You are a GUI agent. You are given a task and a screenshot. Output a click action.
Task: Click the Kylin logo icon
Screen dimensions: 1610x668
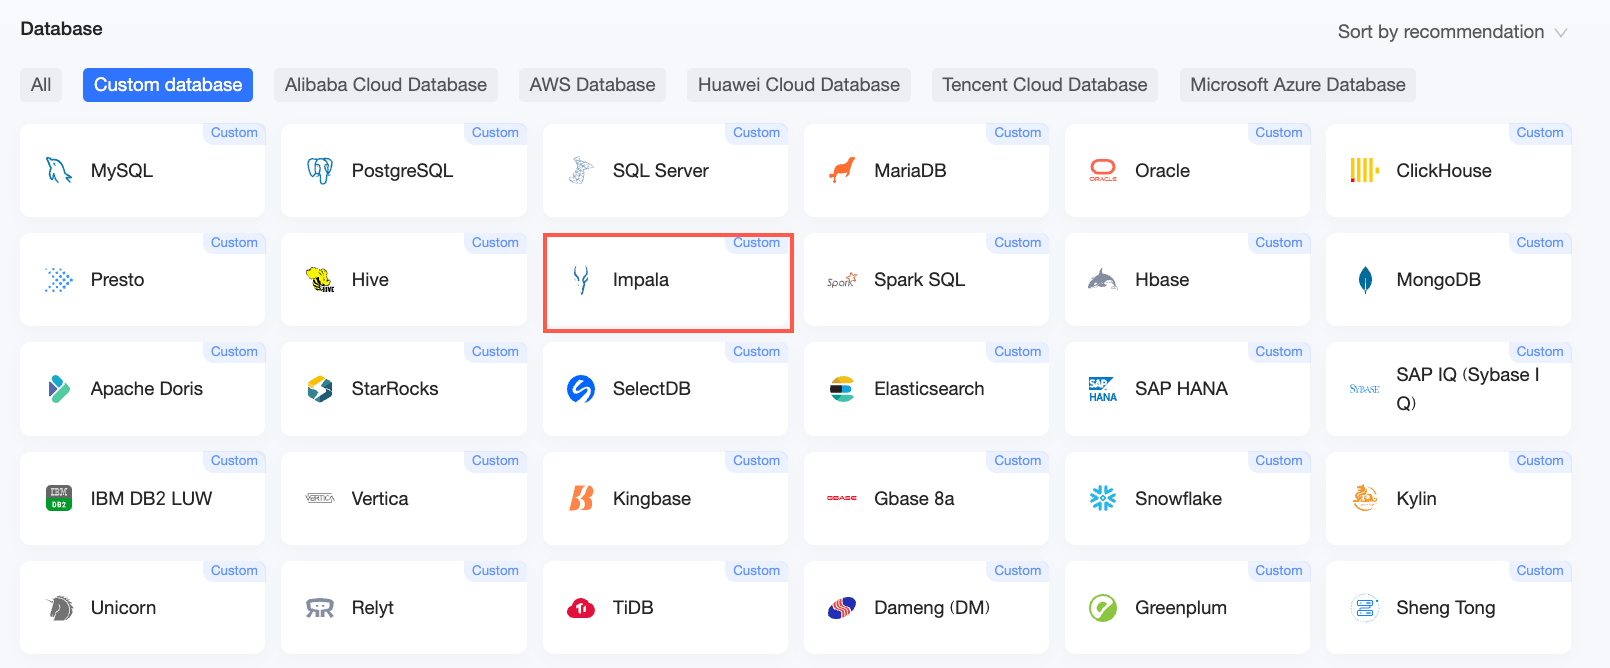click(x=1365, y=498)
